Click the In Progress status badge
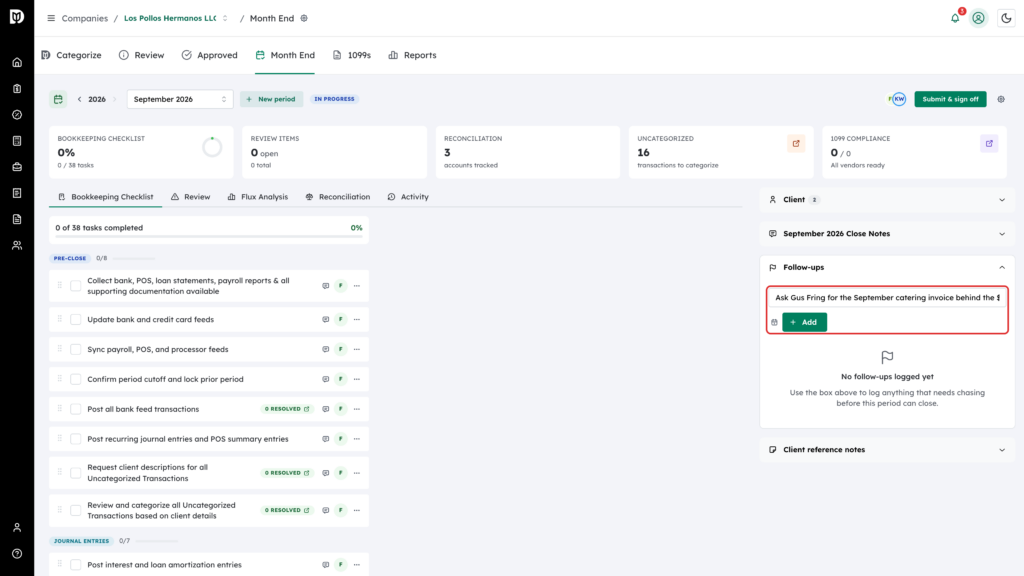Viewport: 1024px width, 576px height. coord(334,99)
